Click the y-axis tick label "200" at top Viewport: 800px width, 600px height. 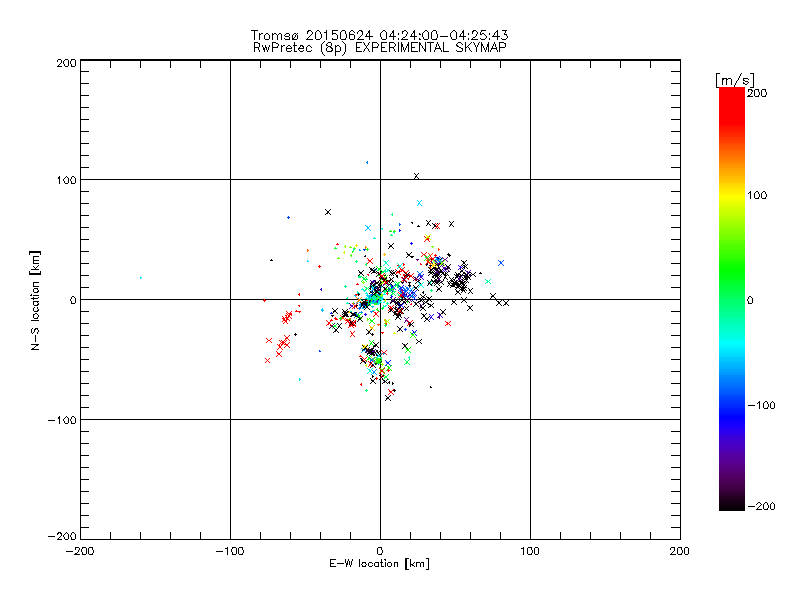[x=66, y=64]
